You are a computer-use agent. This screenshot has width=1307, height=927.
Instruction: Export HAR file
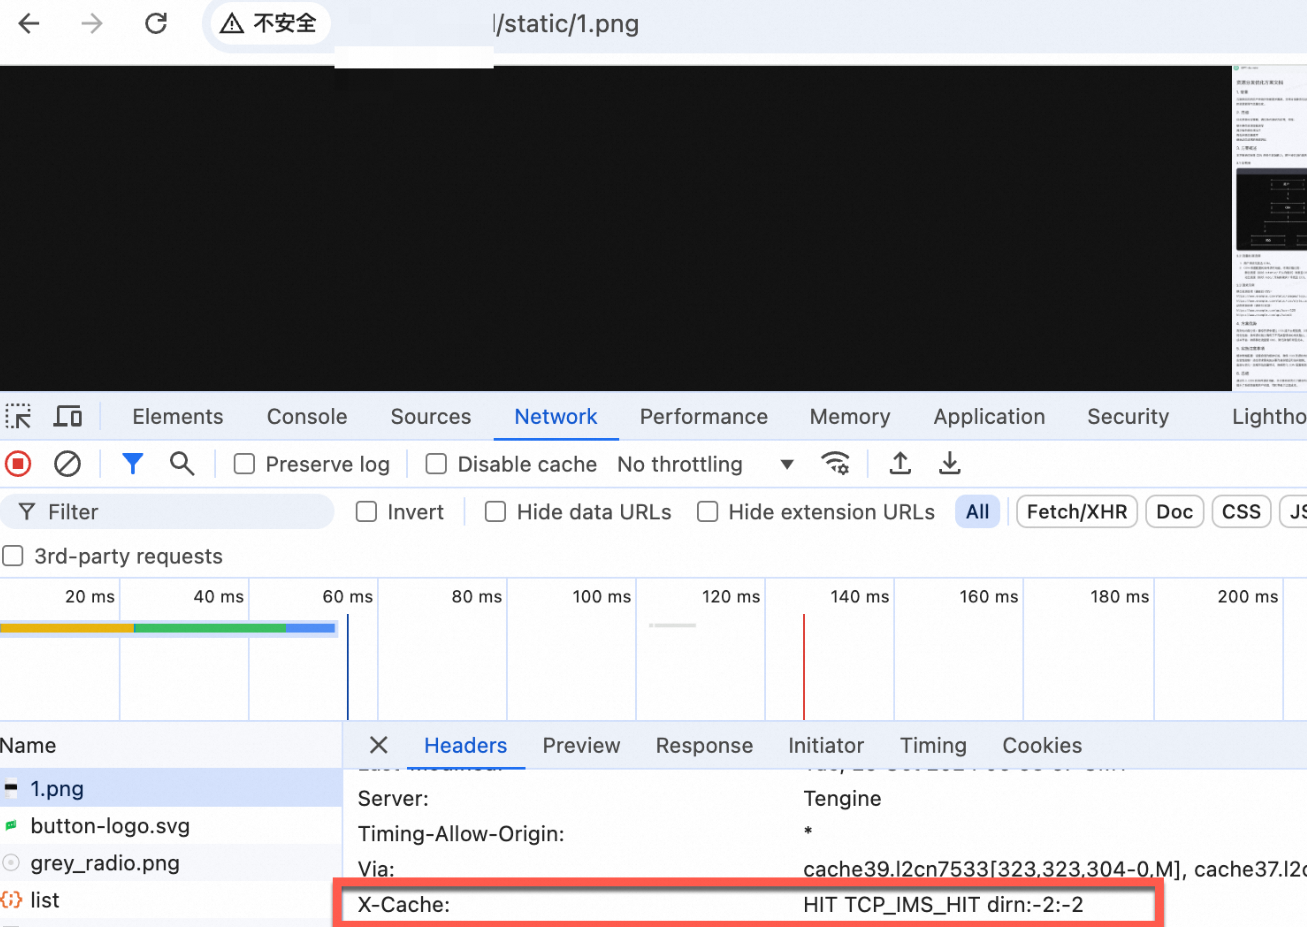pos(949,463)
